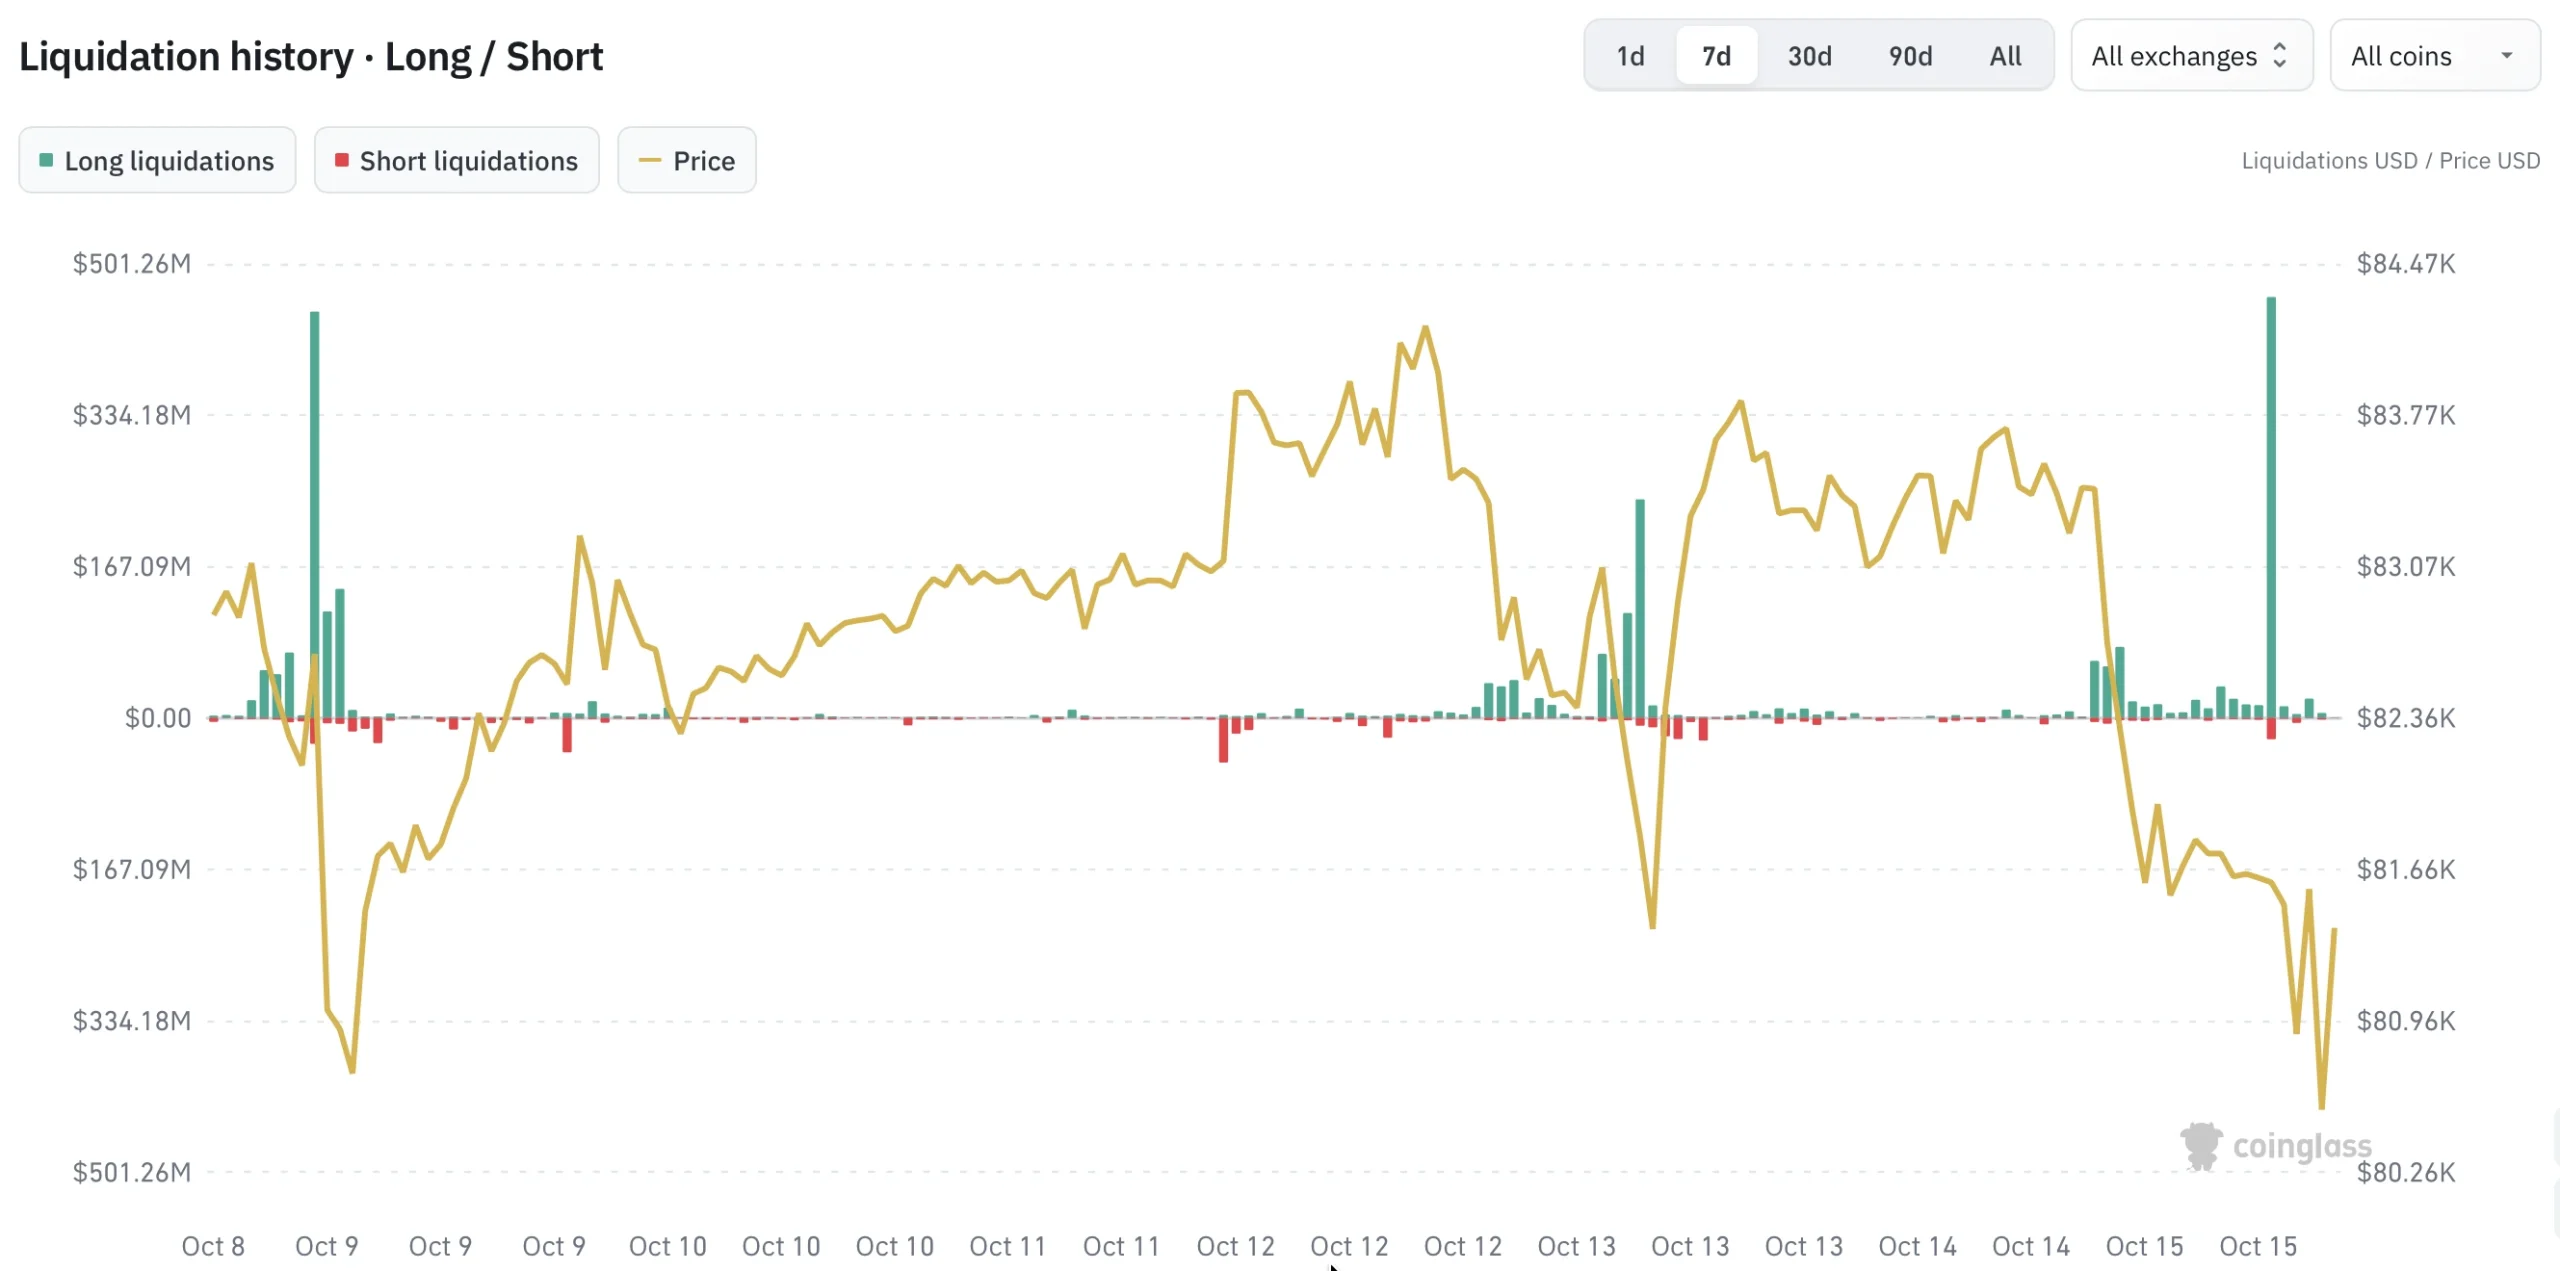2560x1271 pixels.
Task: Toggle Short liquidations series
Action: 457,160
